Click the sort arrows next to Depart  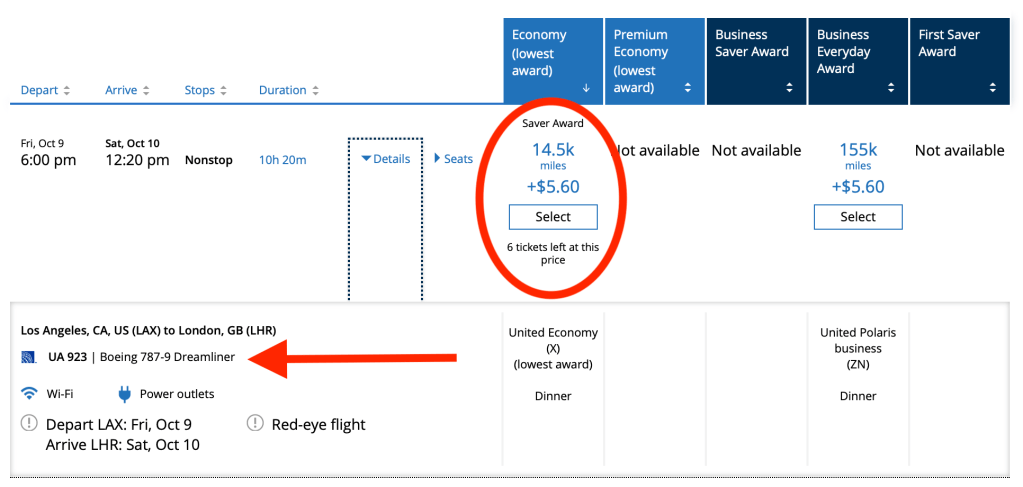click(67, 91)
